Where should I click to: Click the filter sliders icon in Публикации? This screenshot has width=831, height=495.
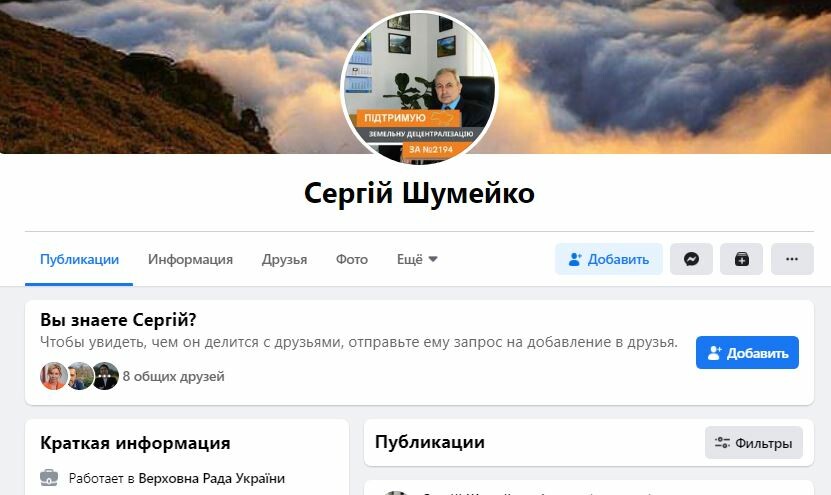(722, 443)
